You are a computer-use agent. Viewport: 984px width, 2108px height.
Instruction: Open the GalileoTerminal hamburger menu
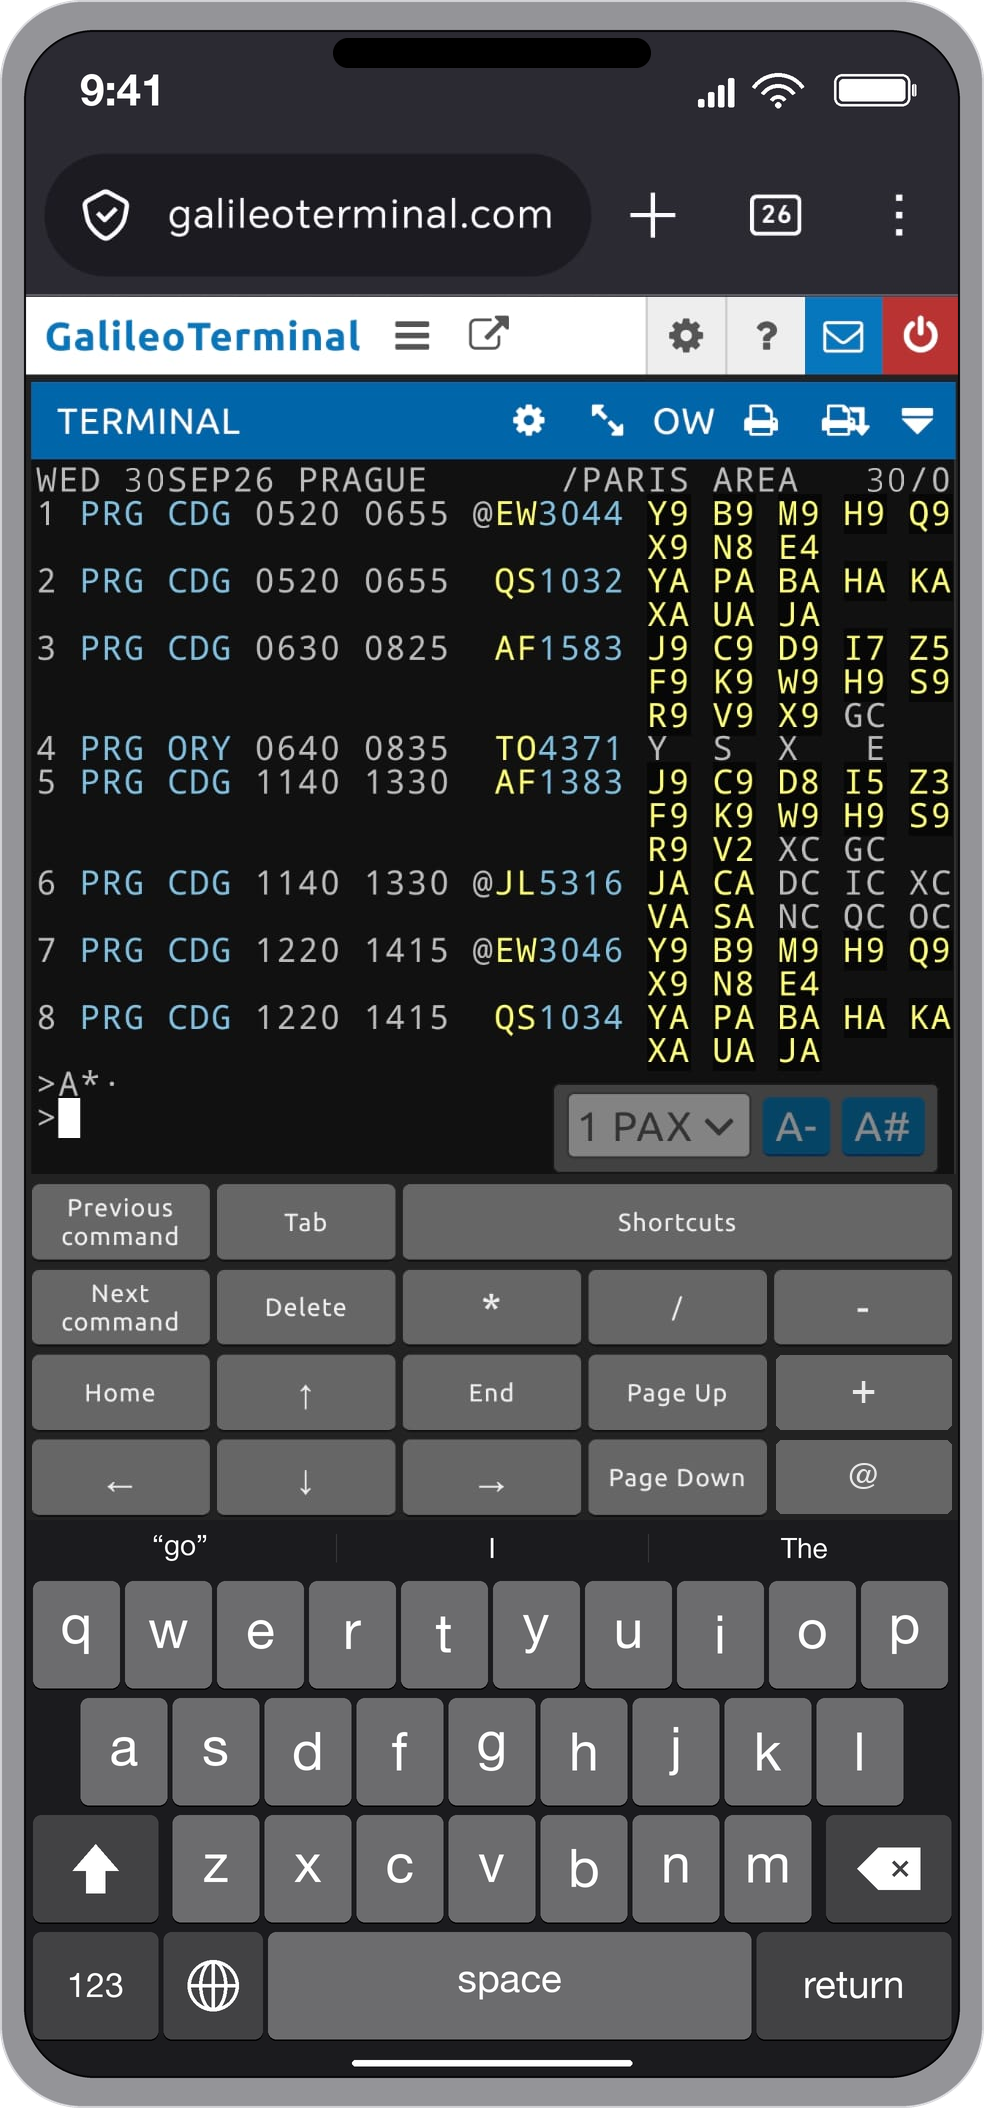point(412,336)
